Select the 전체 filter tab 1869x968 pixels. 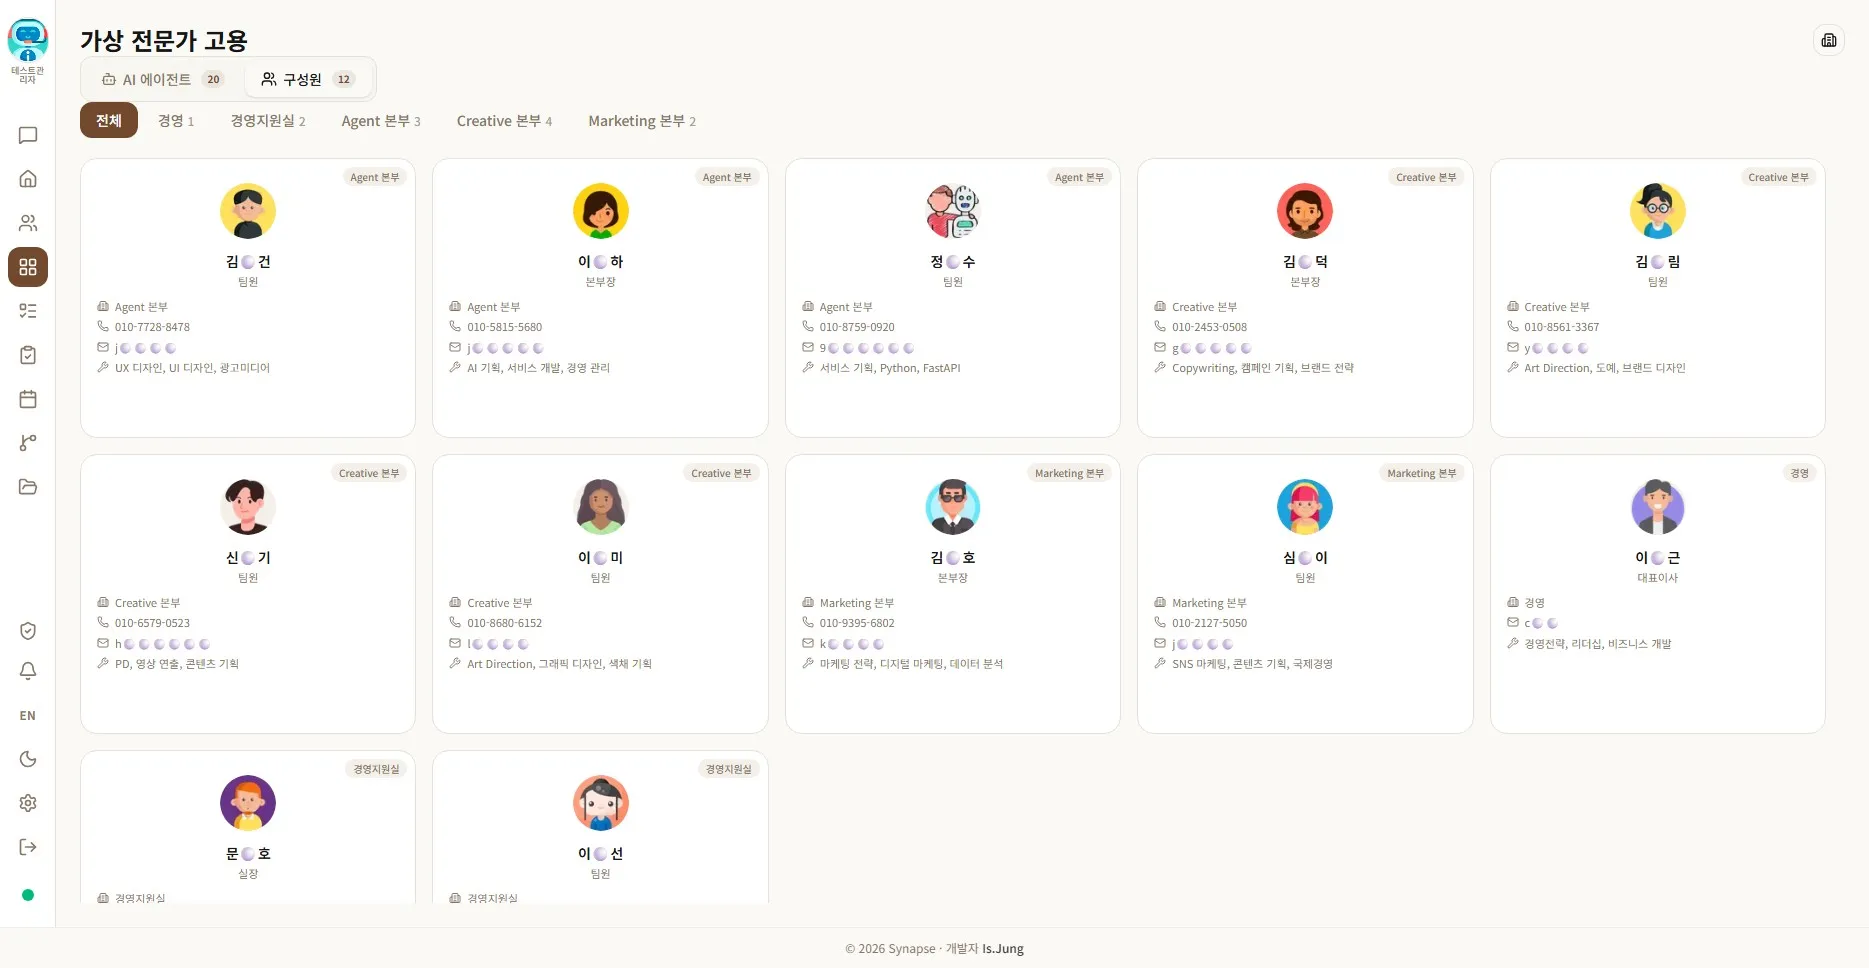click(x=109, y=121)
